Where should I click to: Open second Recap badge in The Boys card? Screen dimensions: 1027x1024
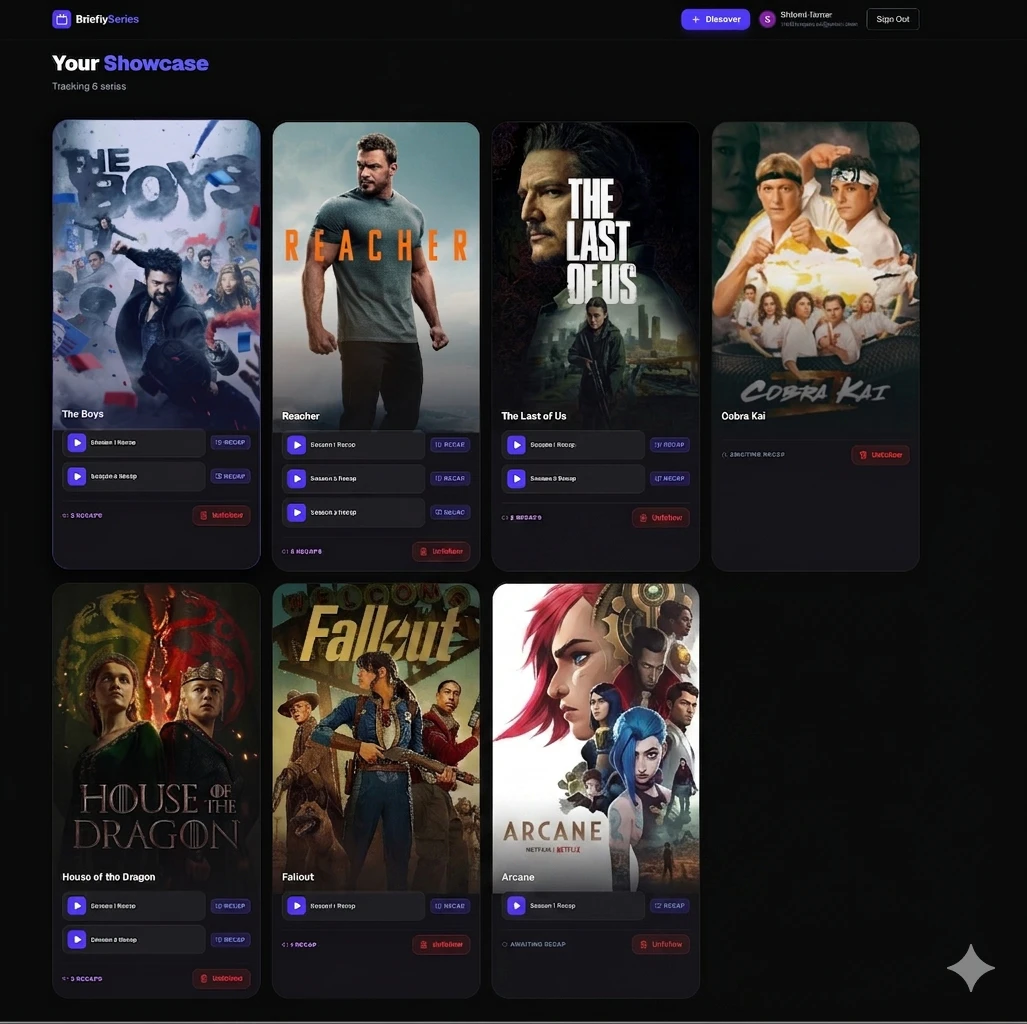point(230,476)
